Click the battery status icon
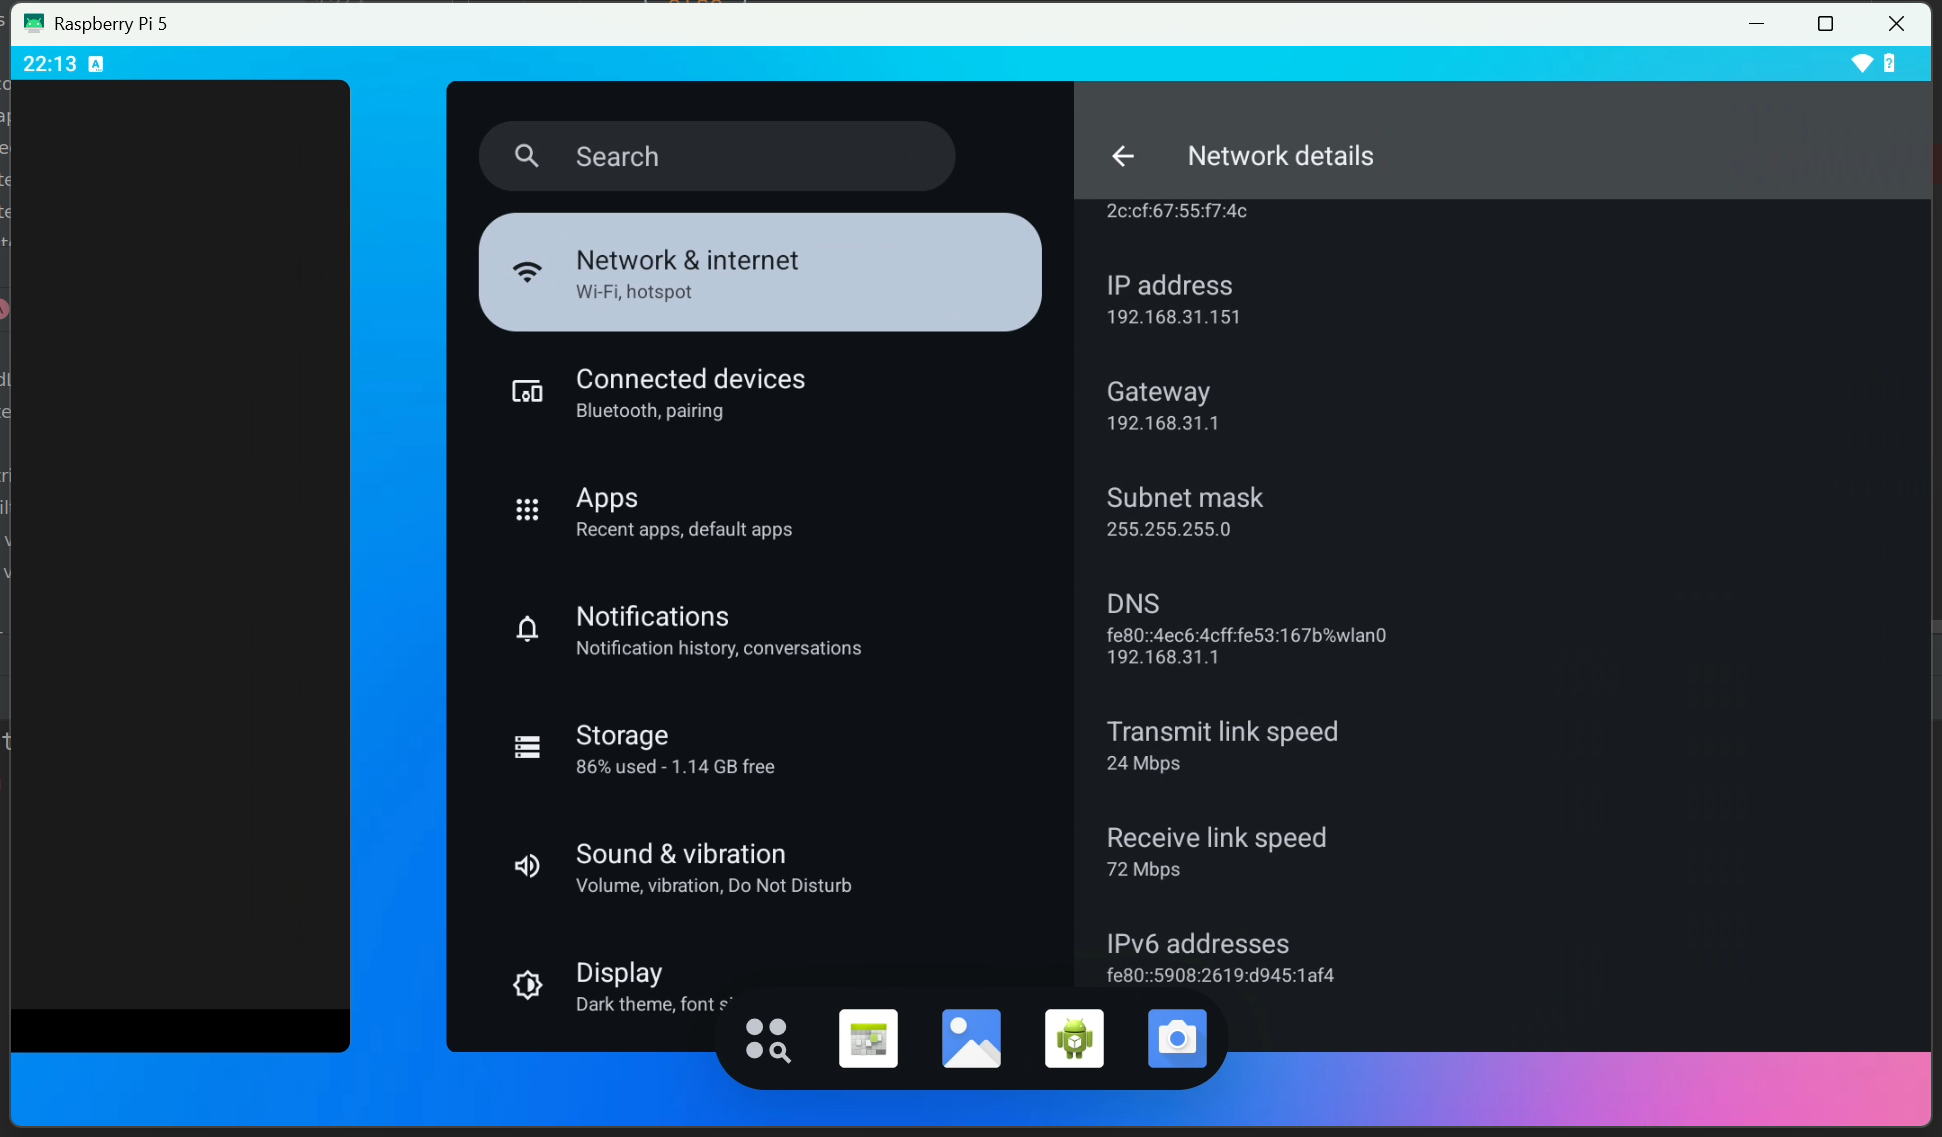 (x=1889, y=64)
